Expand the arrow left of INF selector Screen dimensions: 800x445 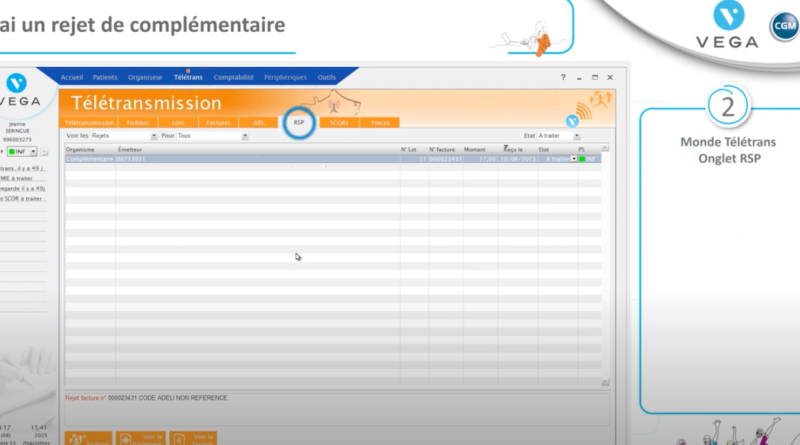pos(2,152)
